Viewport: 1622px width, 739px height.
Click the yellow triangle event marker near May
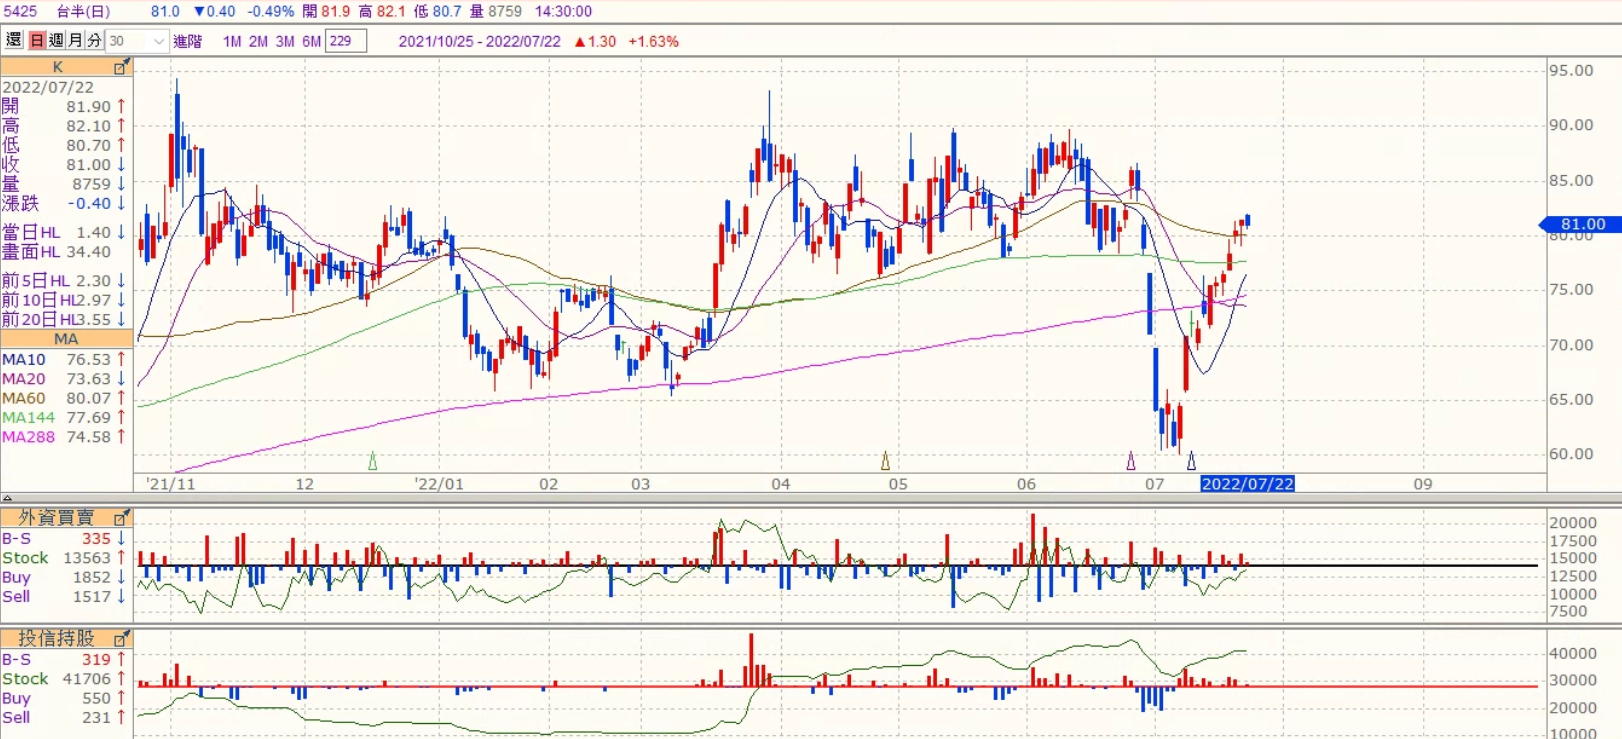885,461
